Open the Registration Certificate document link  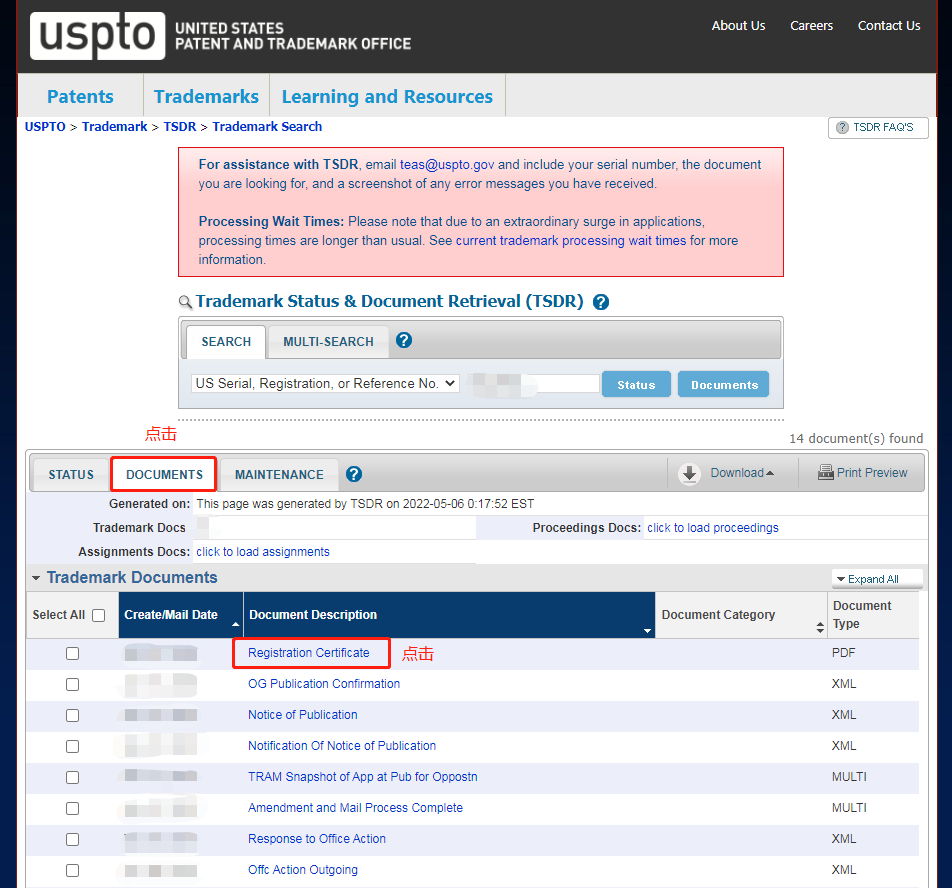pyautogui.click(x=308, y=653)
